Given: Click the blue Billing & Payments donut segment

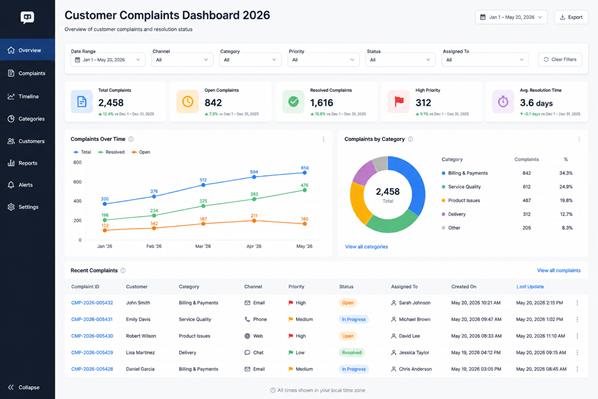Looking at the screenshot, I should (415, 183).
